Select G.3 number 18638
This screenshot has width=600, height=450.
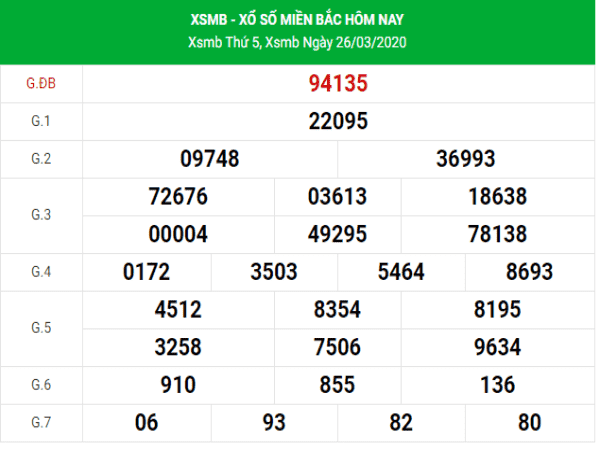498,196
